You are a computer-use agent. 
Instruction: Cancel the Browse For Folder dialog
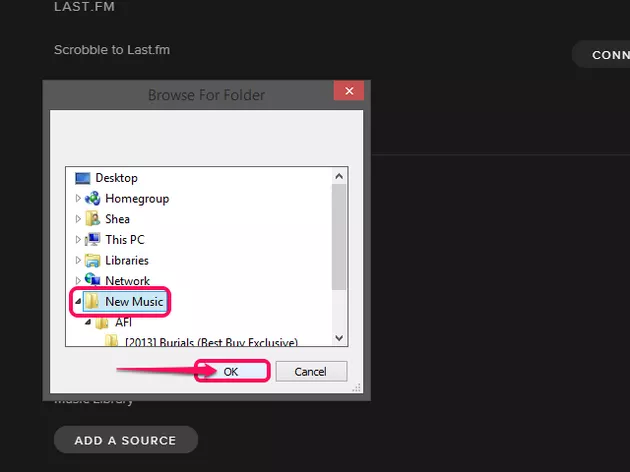point(311,372)
